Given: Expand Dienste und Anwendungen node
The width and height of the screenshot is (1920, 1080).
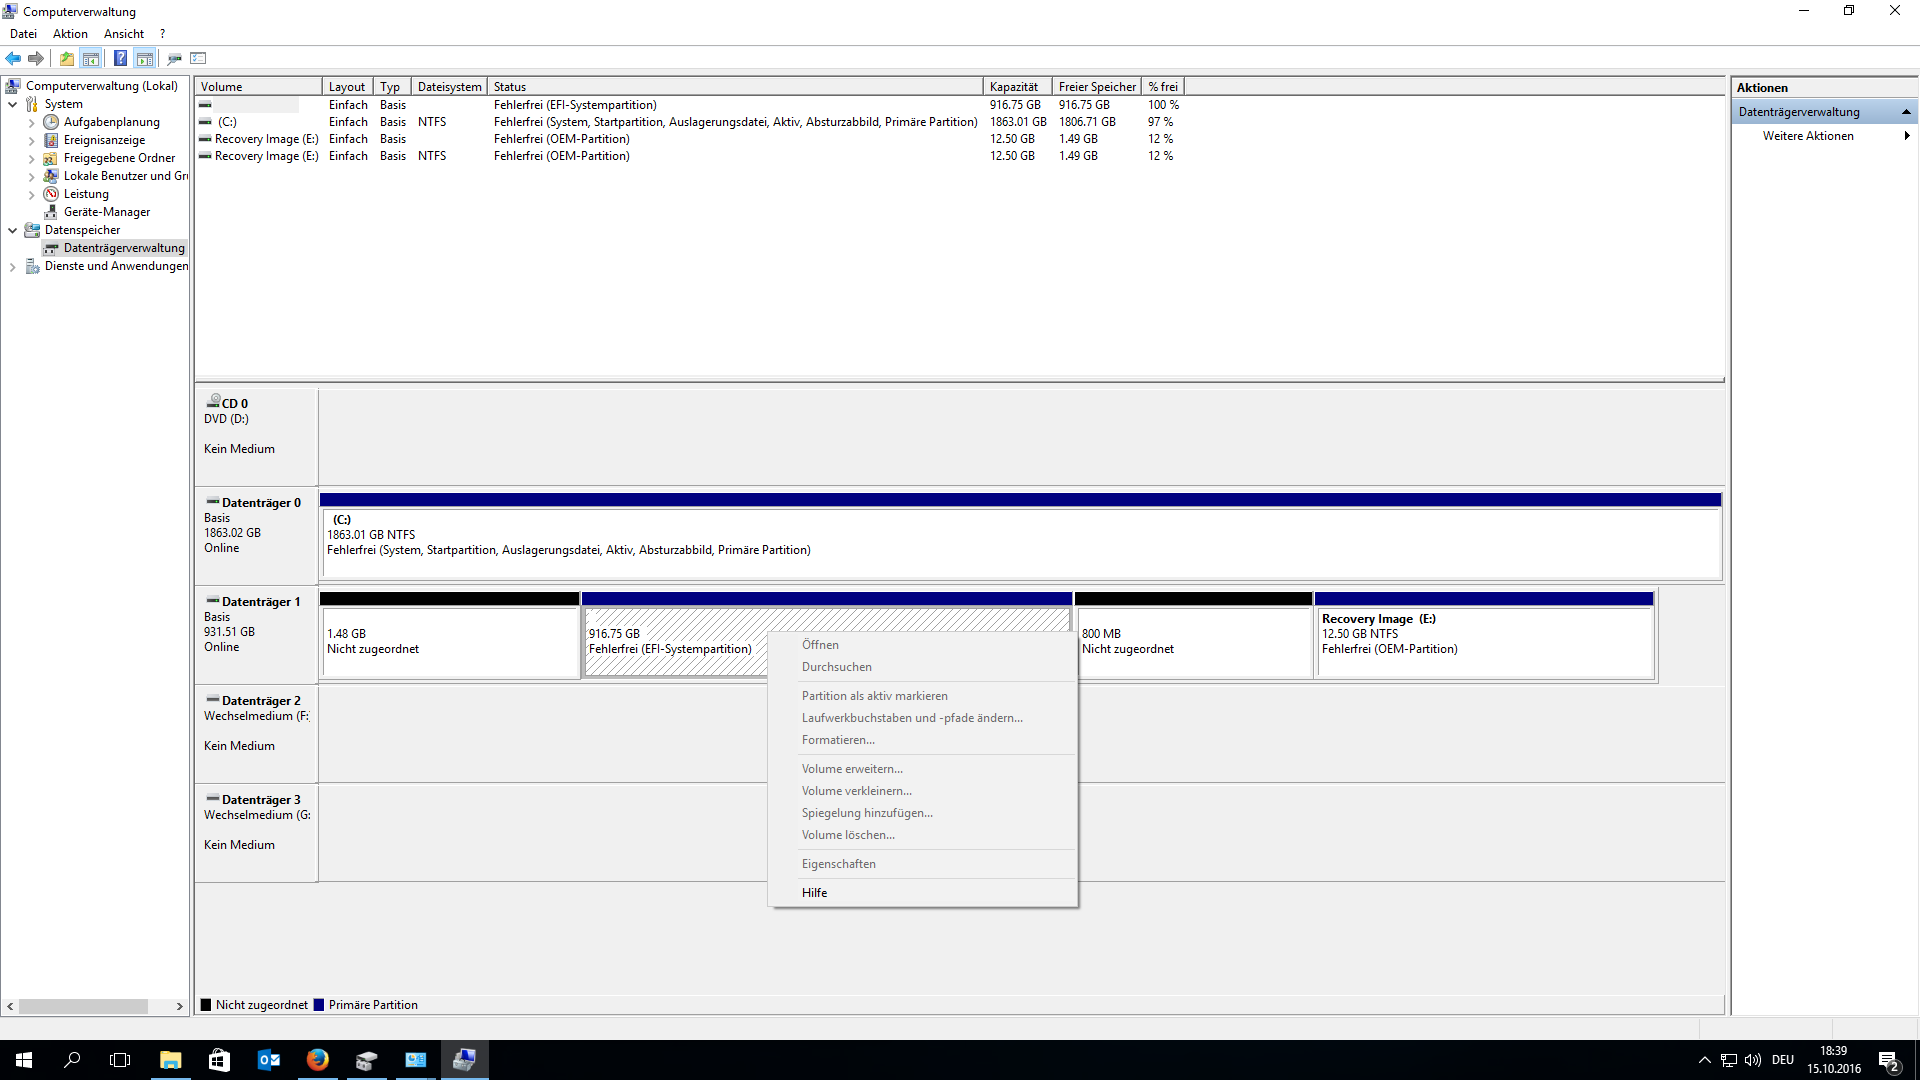Looking at the screenshot, I should pyautogui.click(x=12, y=266).
